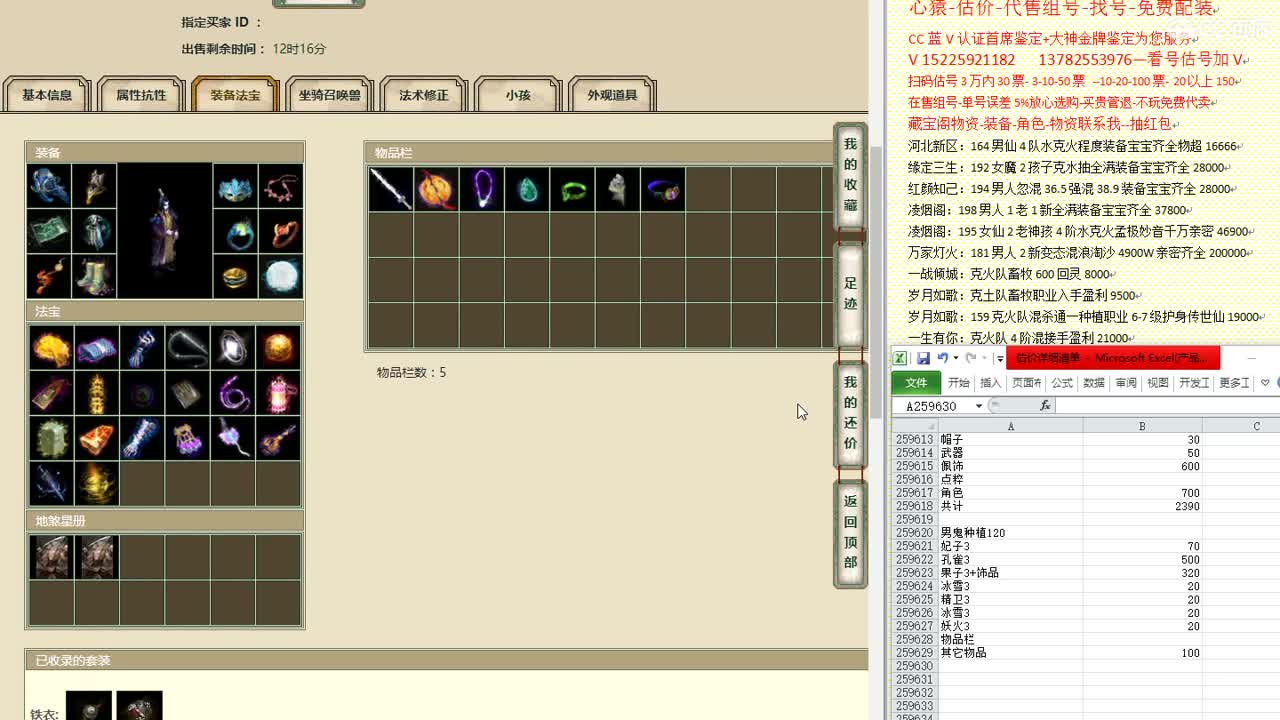This screenshot has height=720, width=1280.
Task: Open the Excel Name Box dropdown
Action: 978,406
